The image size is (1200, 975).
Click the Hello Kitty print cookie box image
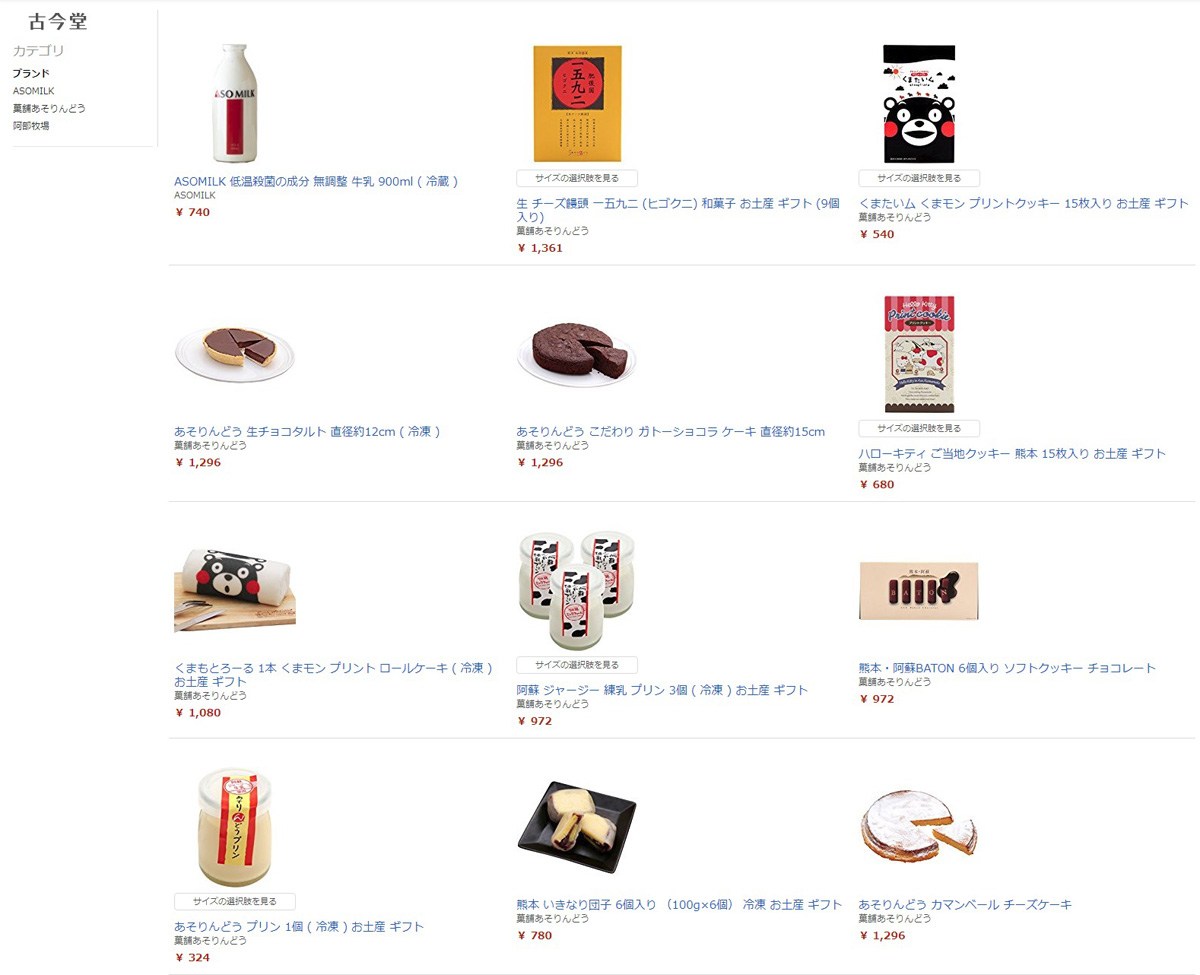click(919, 354)
